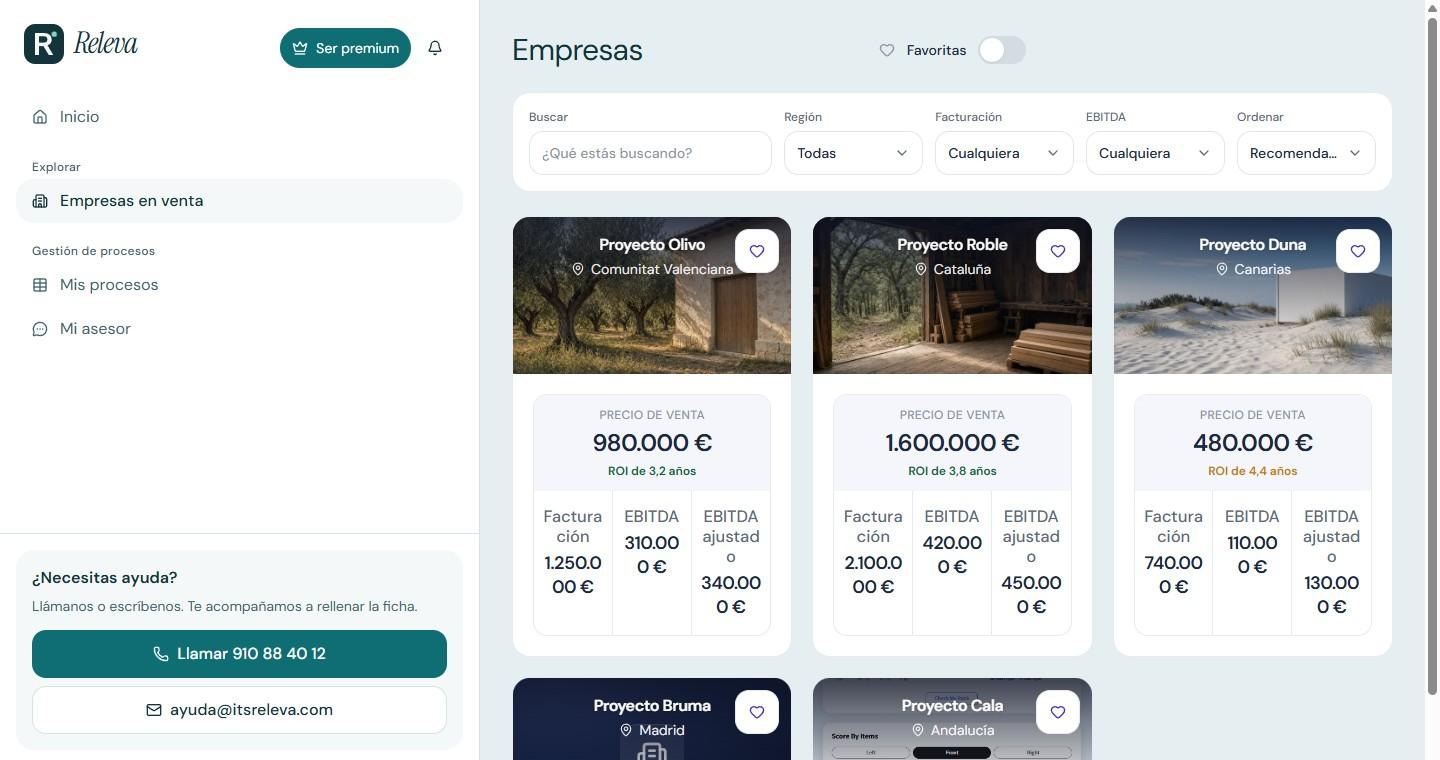The height and width of the screenshot is (760, 1440).
Task: Toggle the Favoritas switch
Action: (1002, 50)
